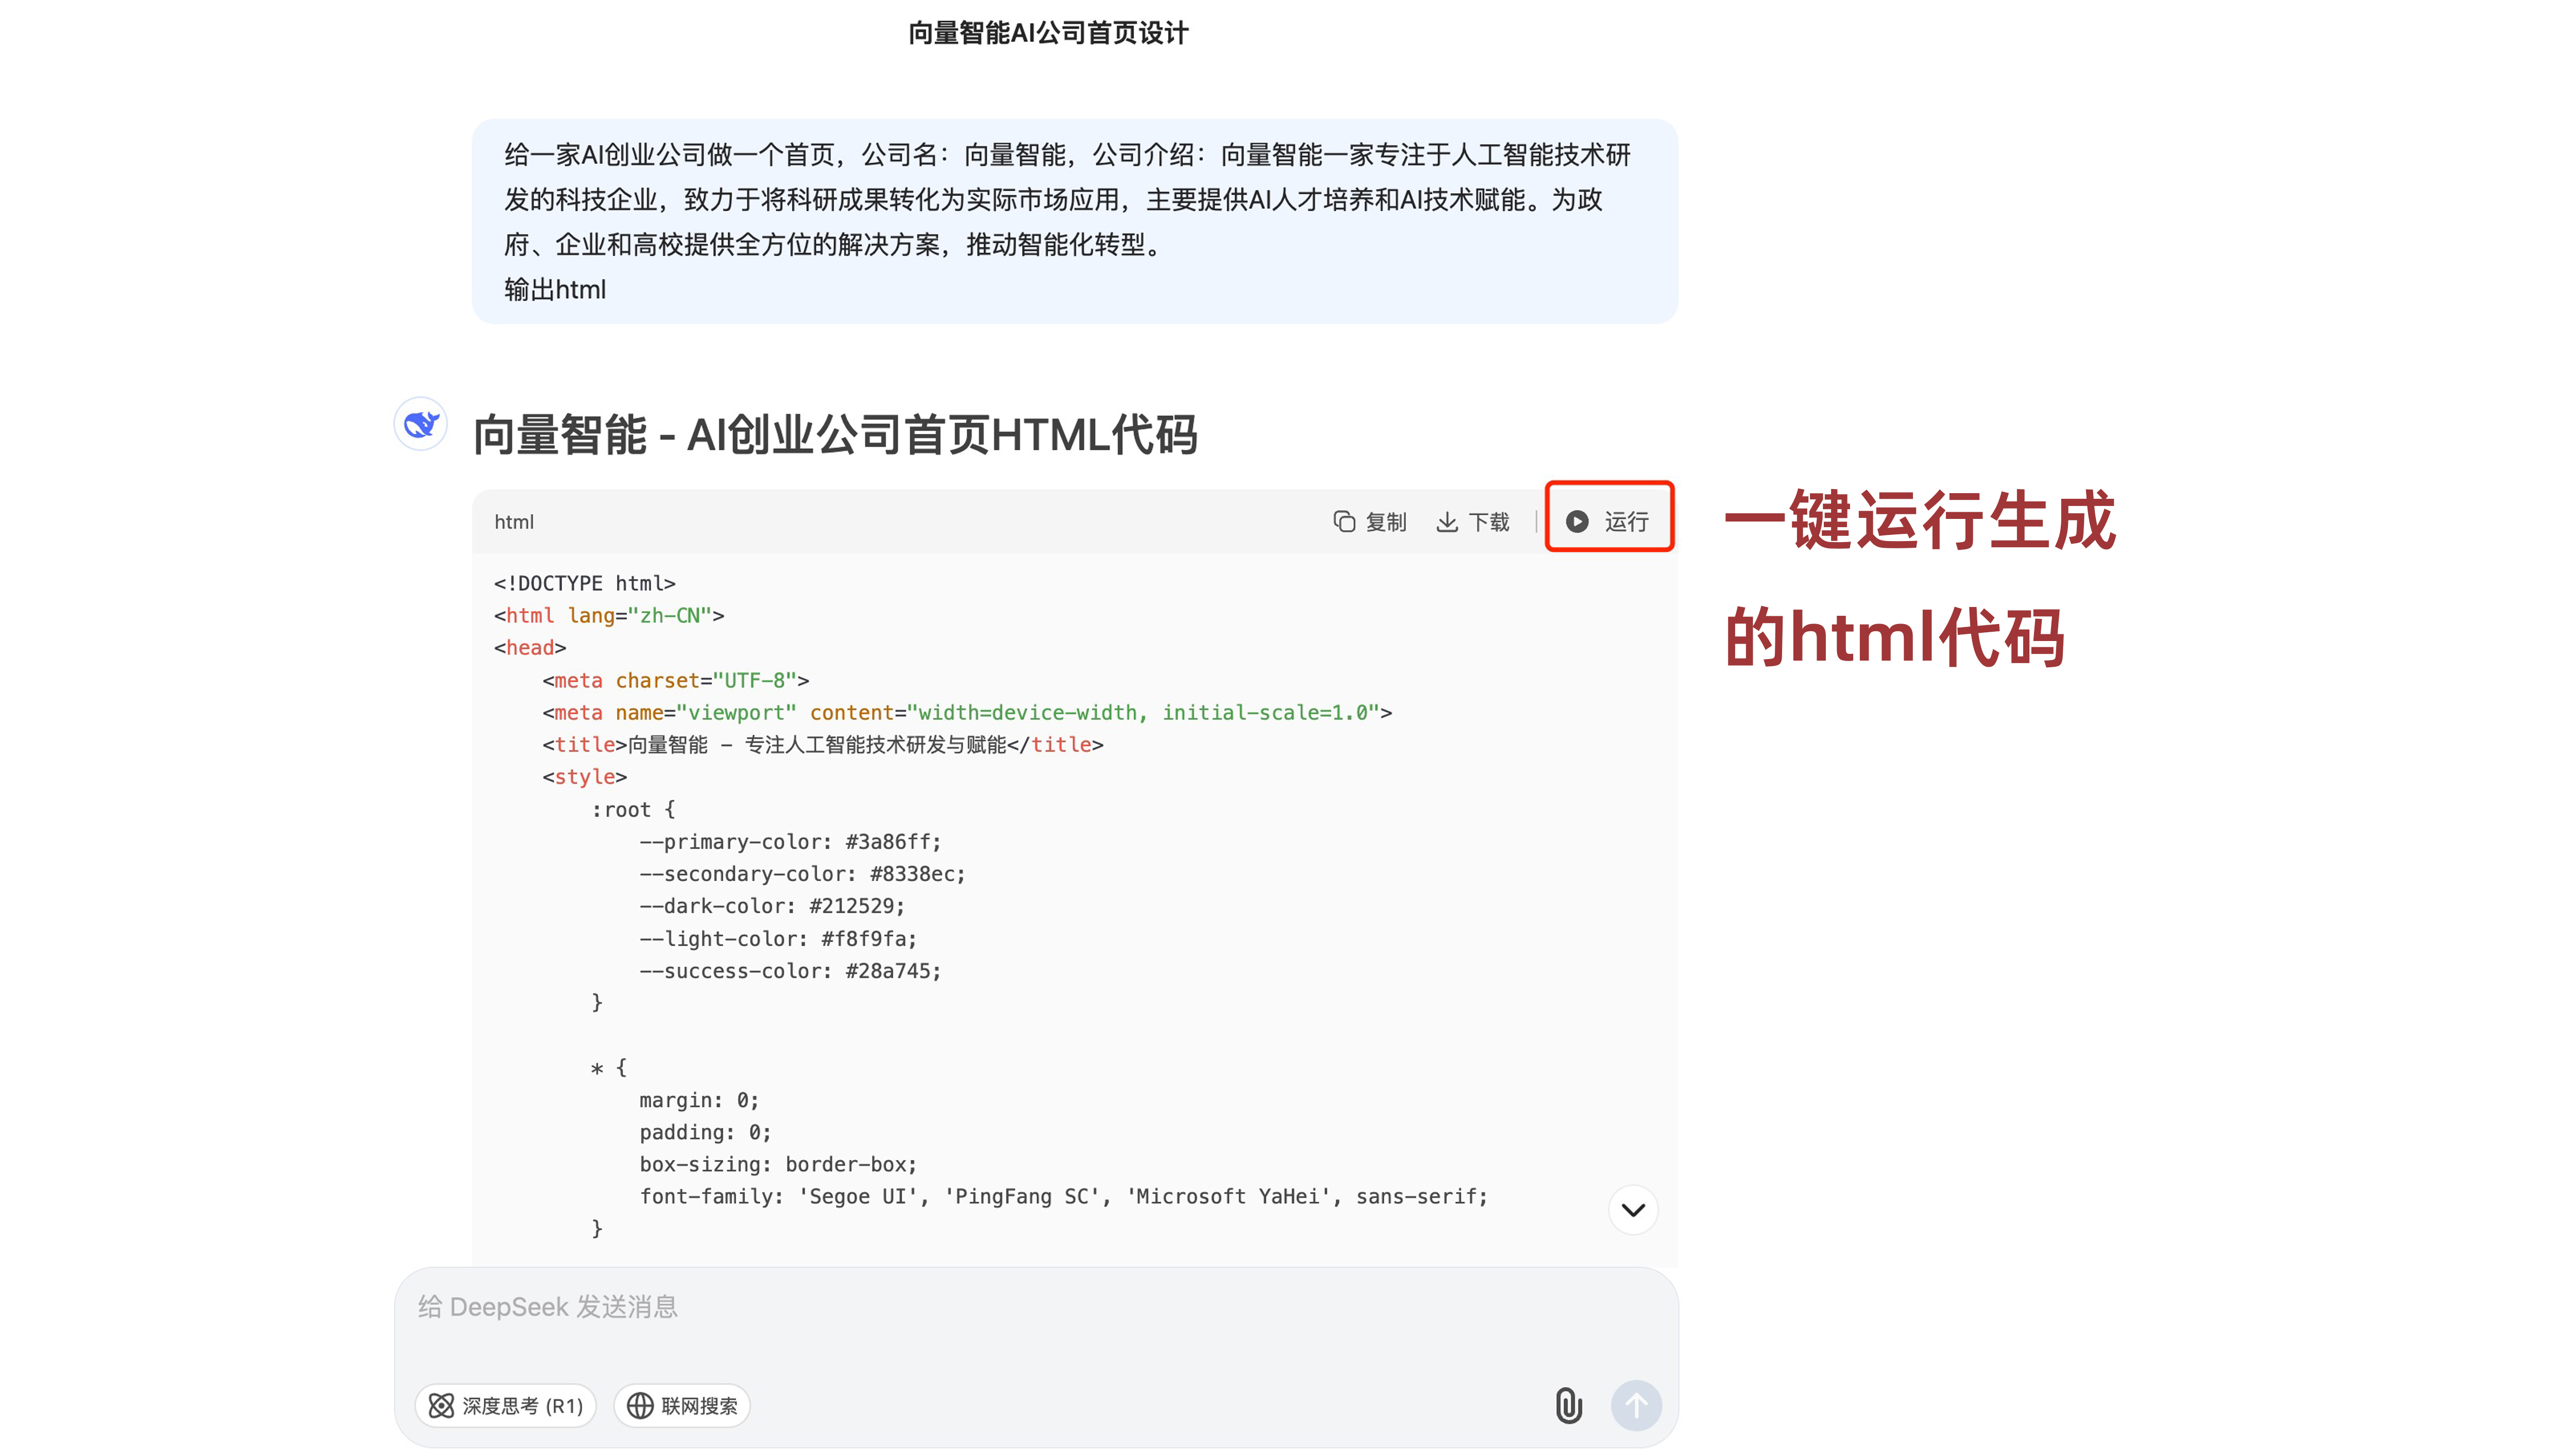Image resolution: width=2576 pixels, height=1449 pixels.
Task: Focus the DeepSeek message input field
Action: click(1036, 1307)
